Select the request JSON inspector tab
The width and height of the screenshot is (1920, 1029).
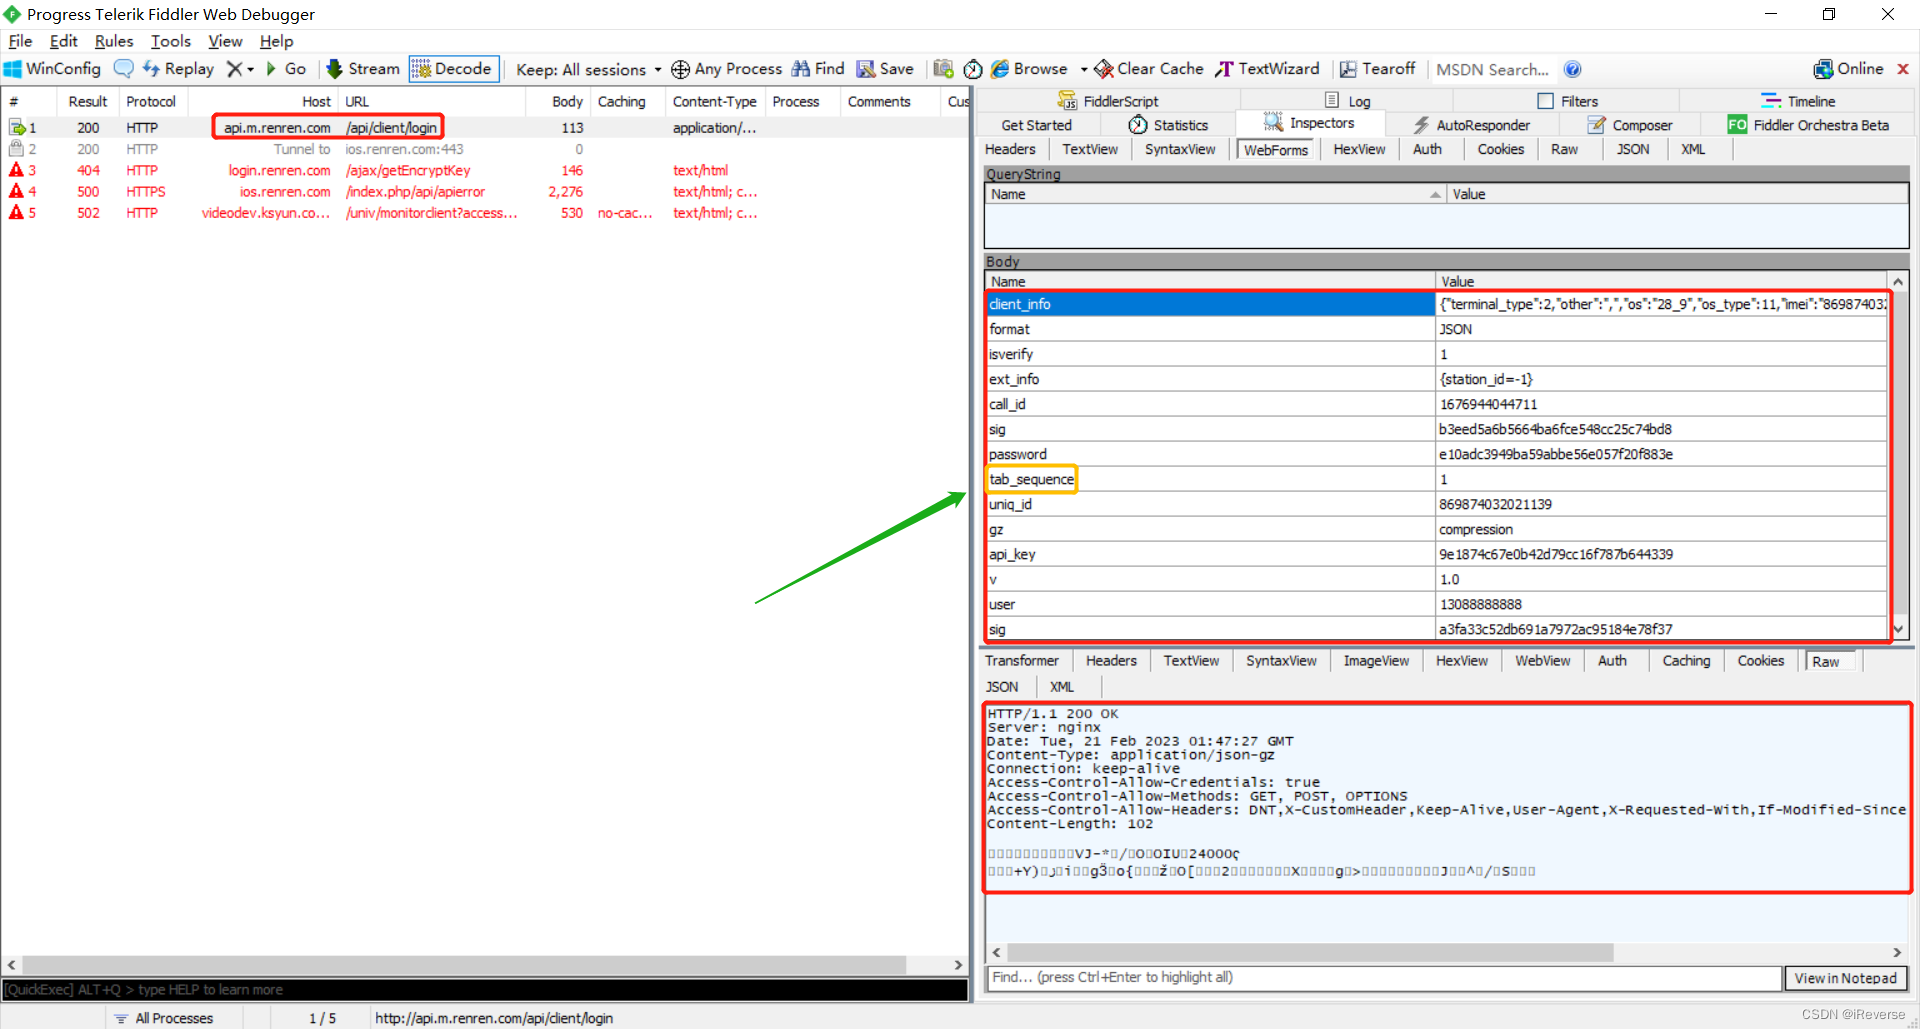[x=1632, y=149]
